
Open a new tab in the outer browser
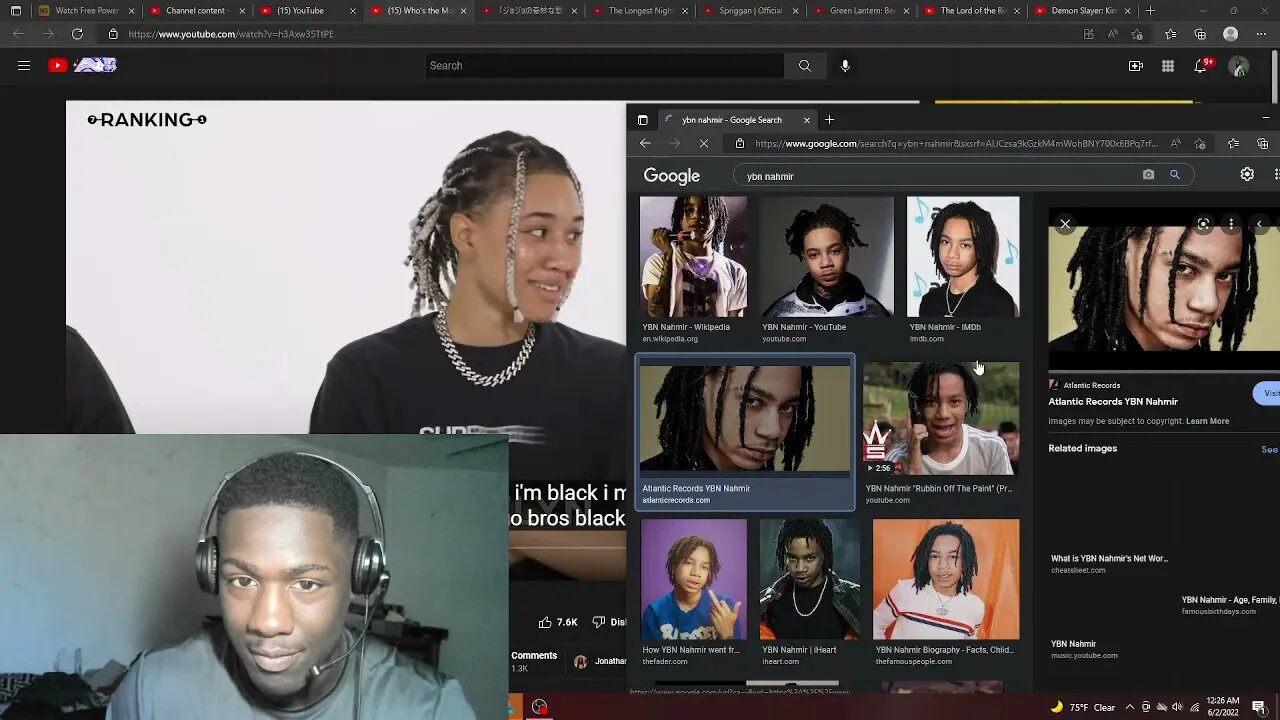coord(1150,11)
